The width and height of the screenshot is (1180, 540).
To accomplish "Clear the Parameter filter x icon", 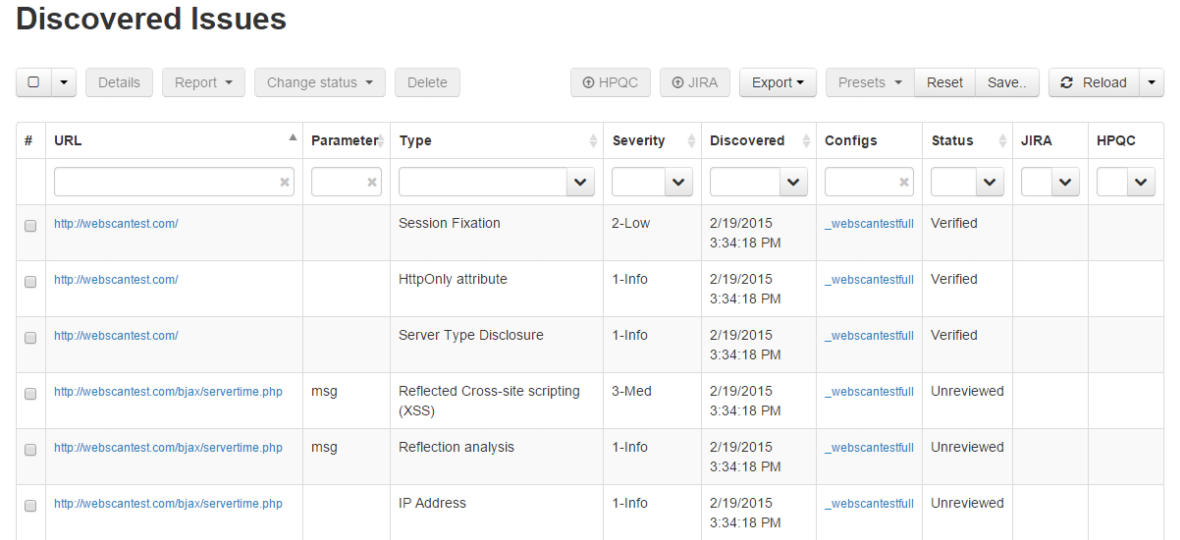I will point(372,182).
